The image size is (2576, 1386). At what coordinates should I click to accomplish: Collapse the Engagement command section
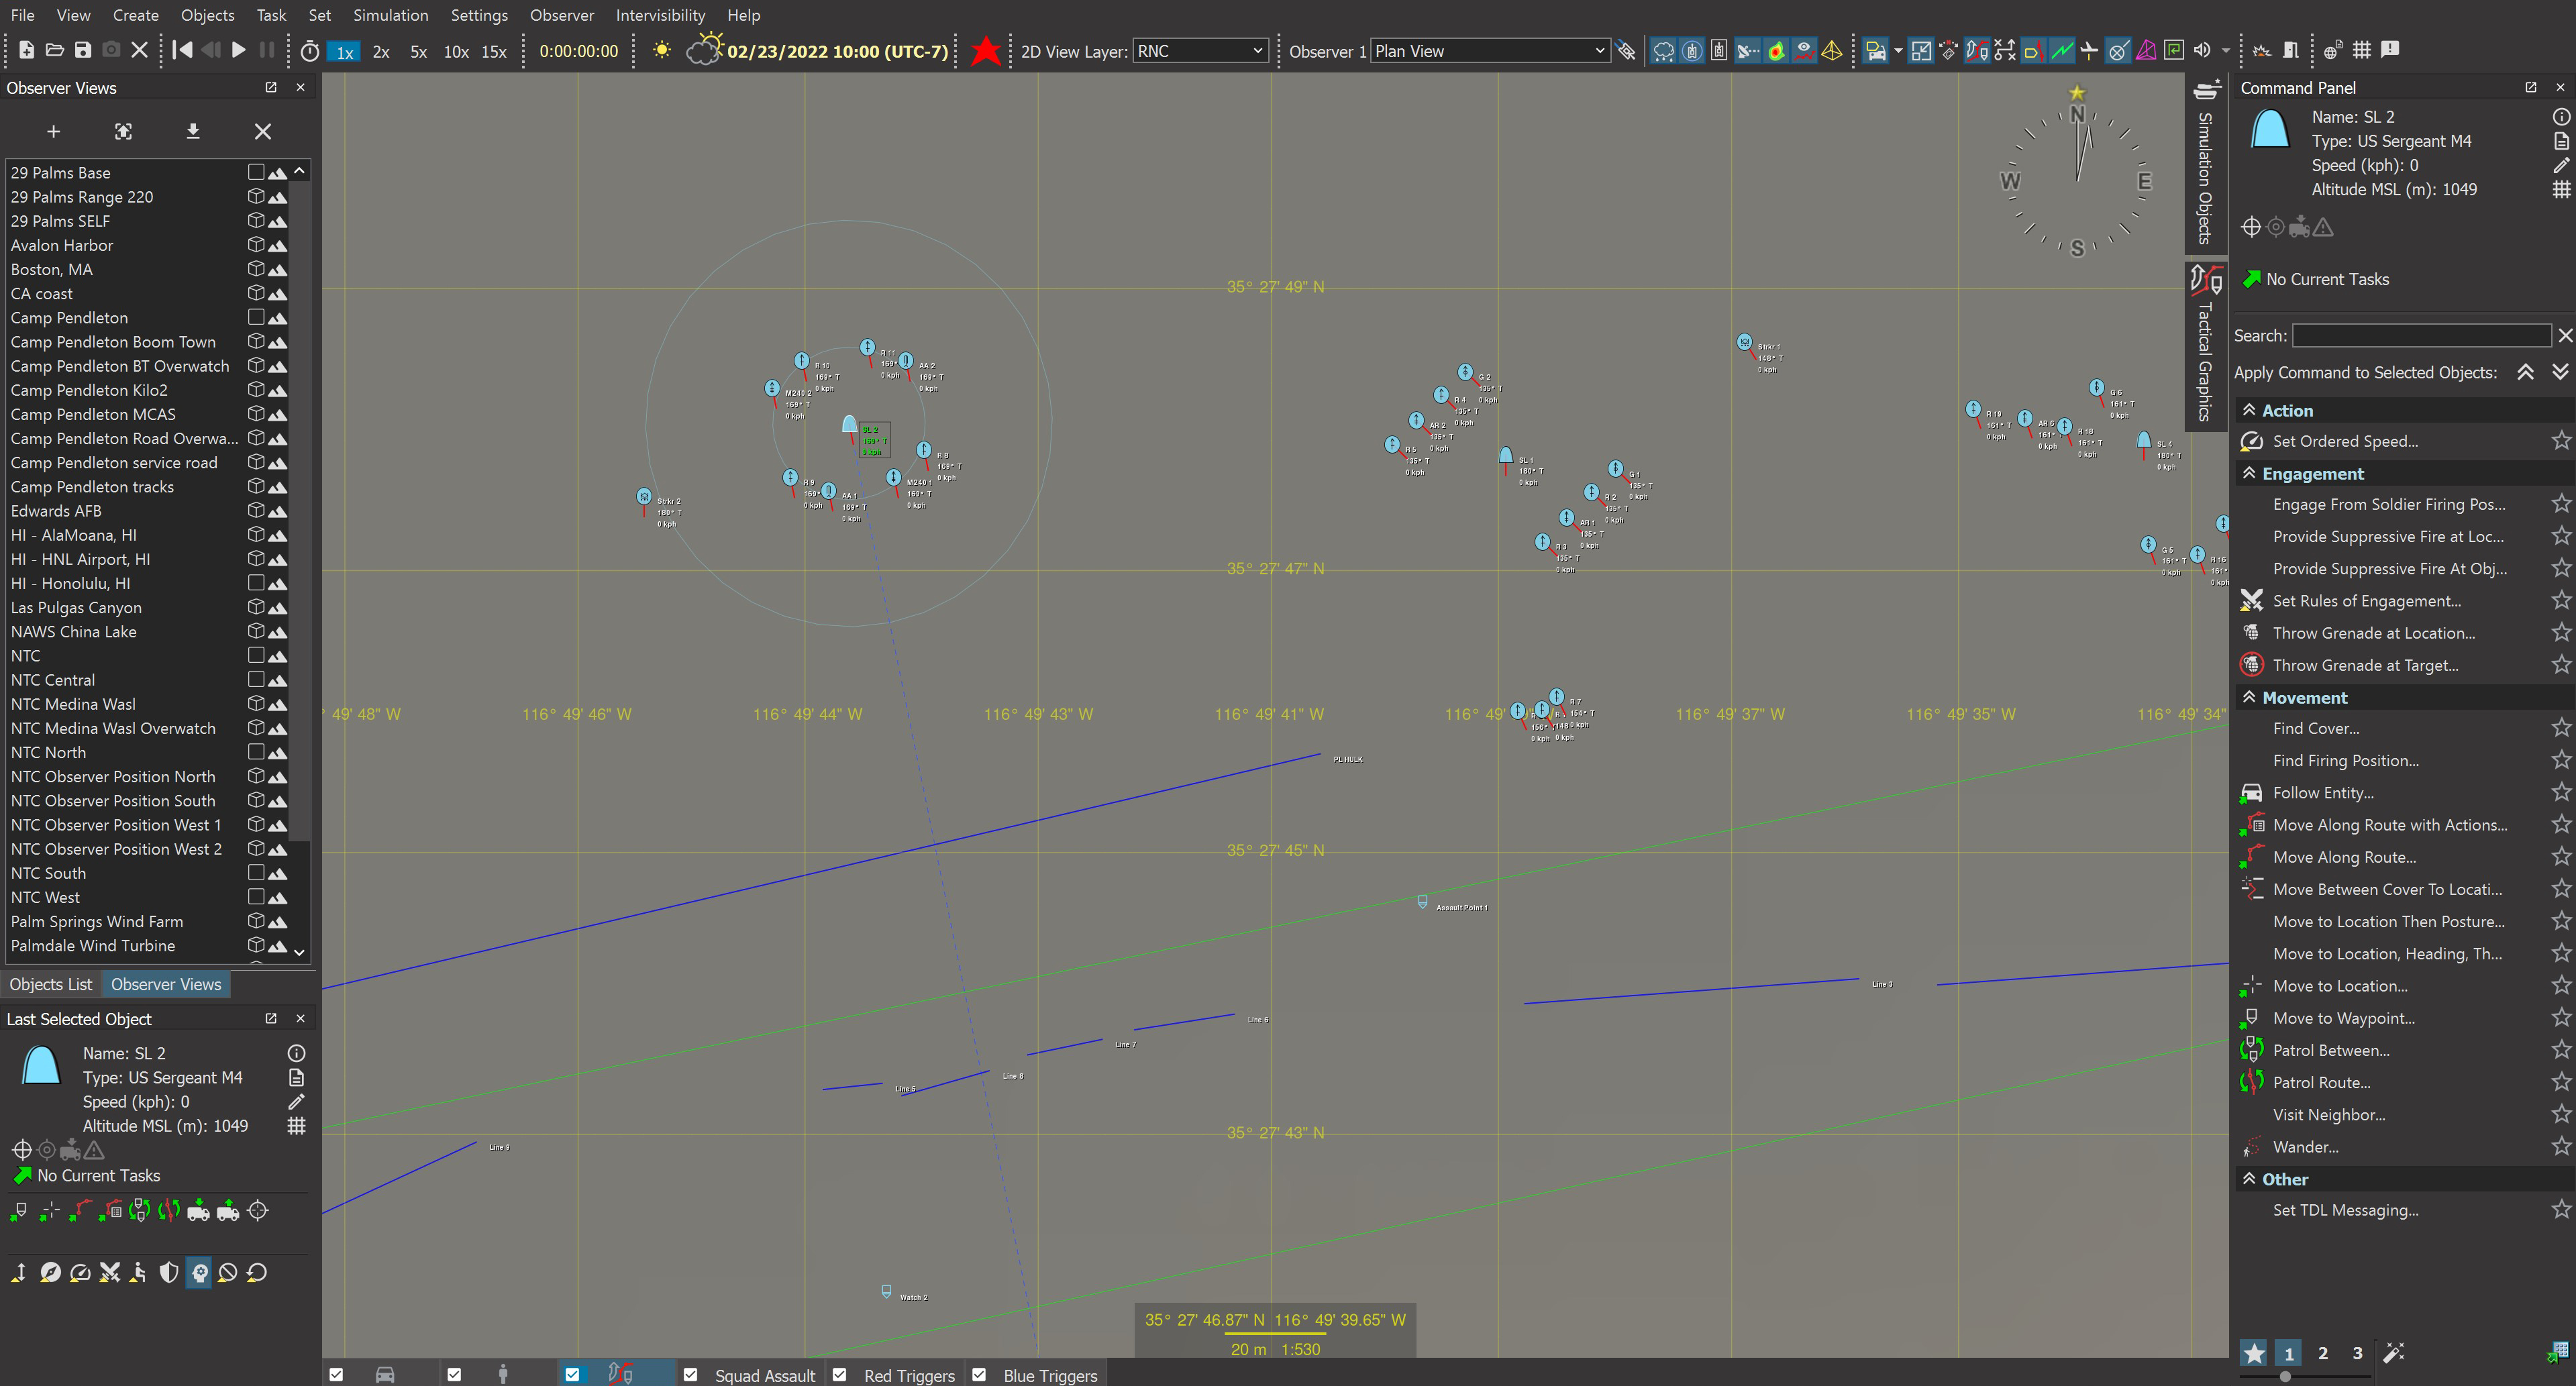point(2249,473)
